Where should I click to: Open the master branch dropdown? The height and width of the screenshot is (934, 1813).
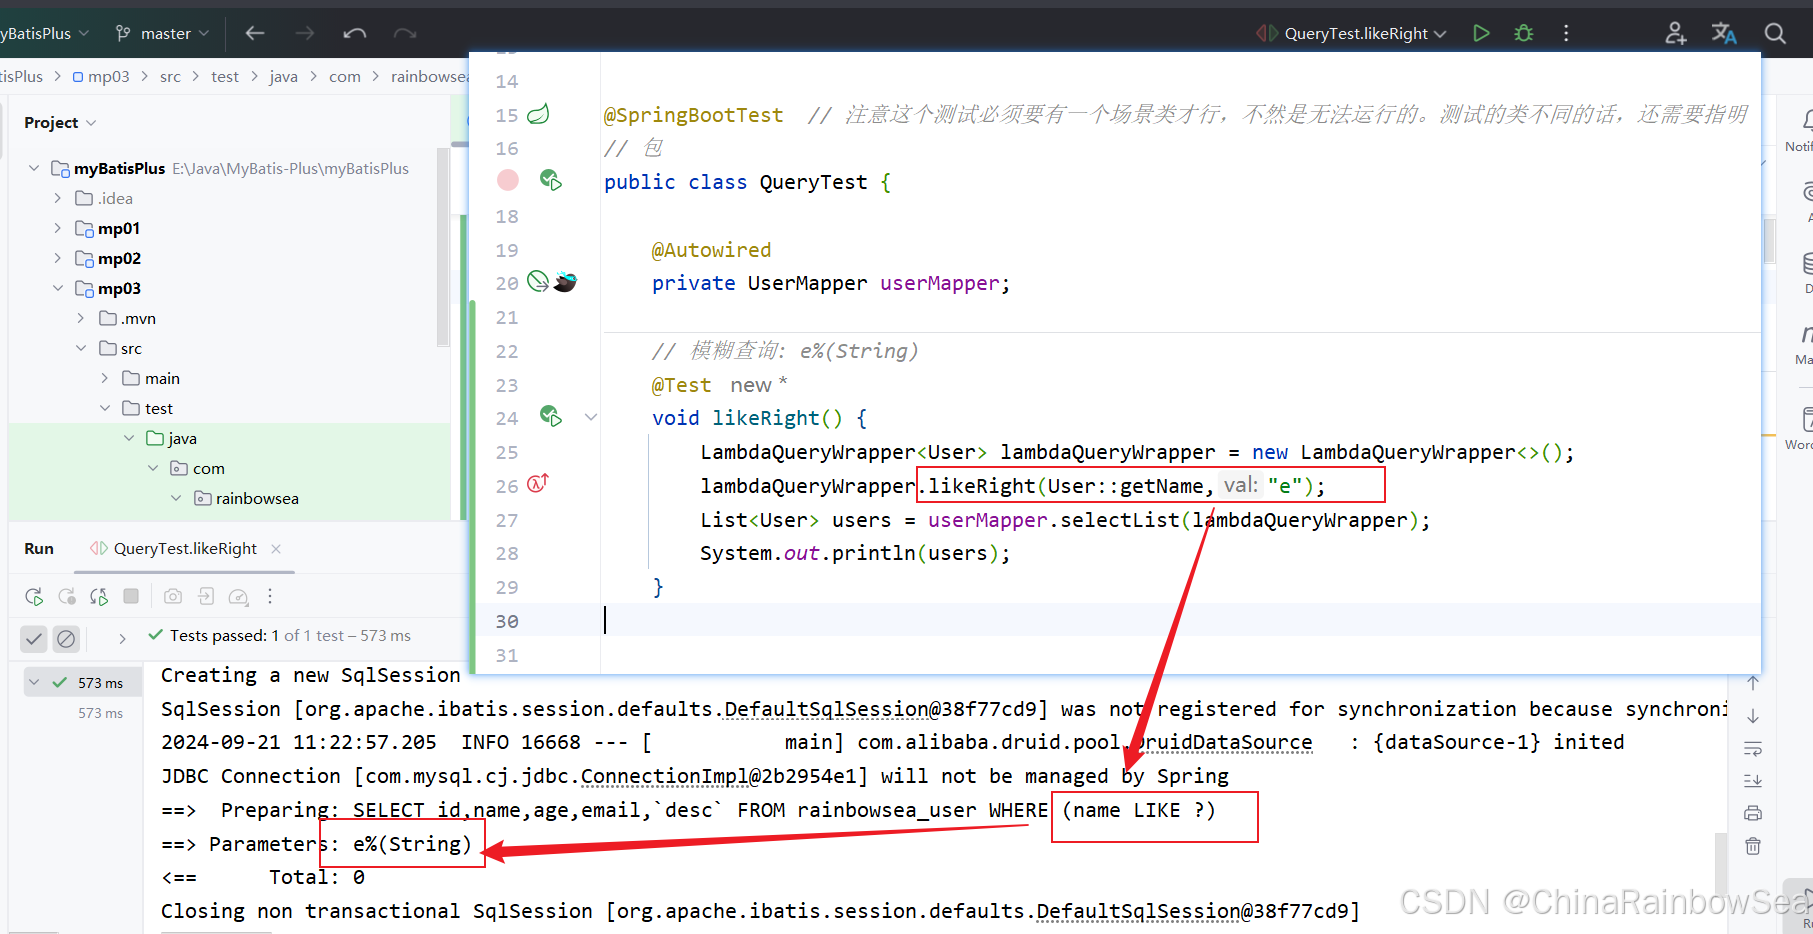point(163,33)
